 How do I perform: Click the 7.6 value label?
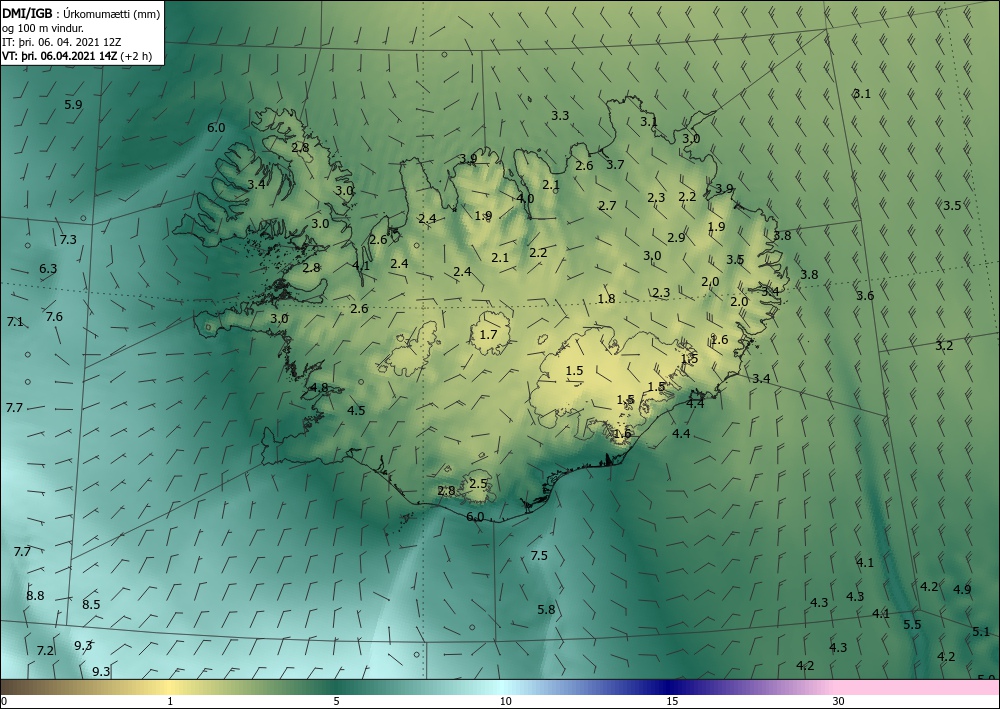[54, 317]
